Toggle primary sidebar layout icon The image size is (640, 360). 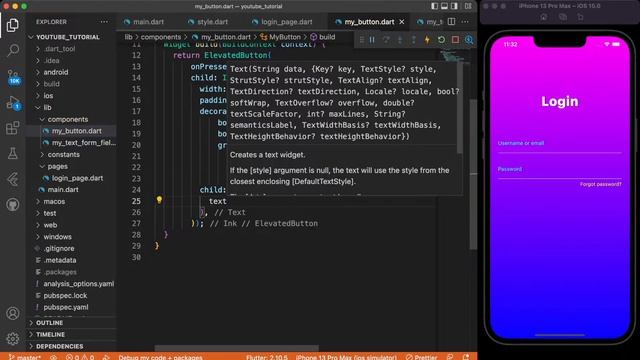coord(434,6)
